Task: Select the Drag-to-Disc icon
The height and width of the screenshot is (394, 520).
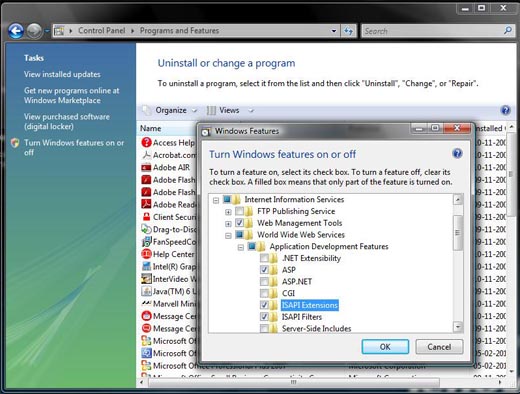Action: (x=146, y=229)
